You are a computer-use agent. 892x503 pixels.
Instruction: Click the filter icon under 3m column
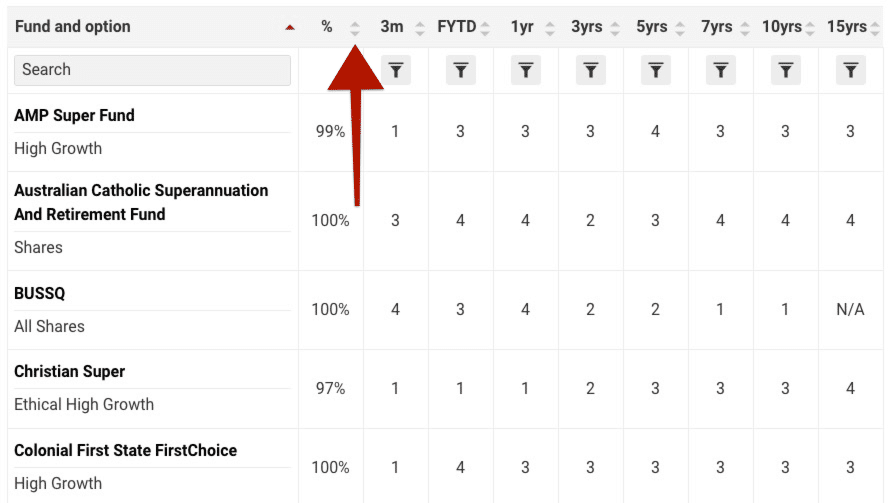[396, 70]
